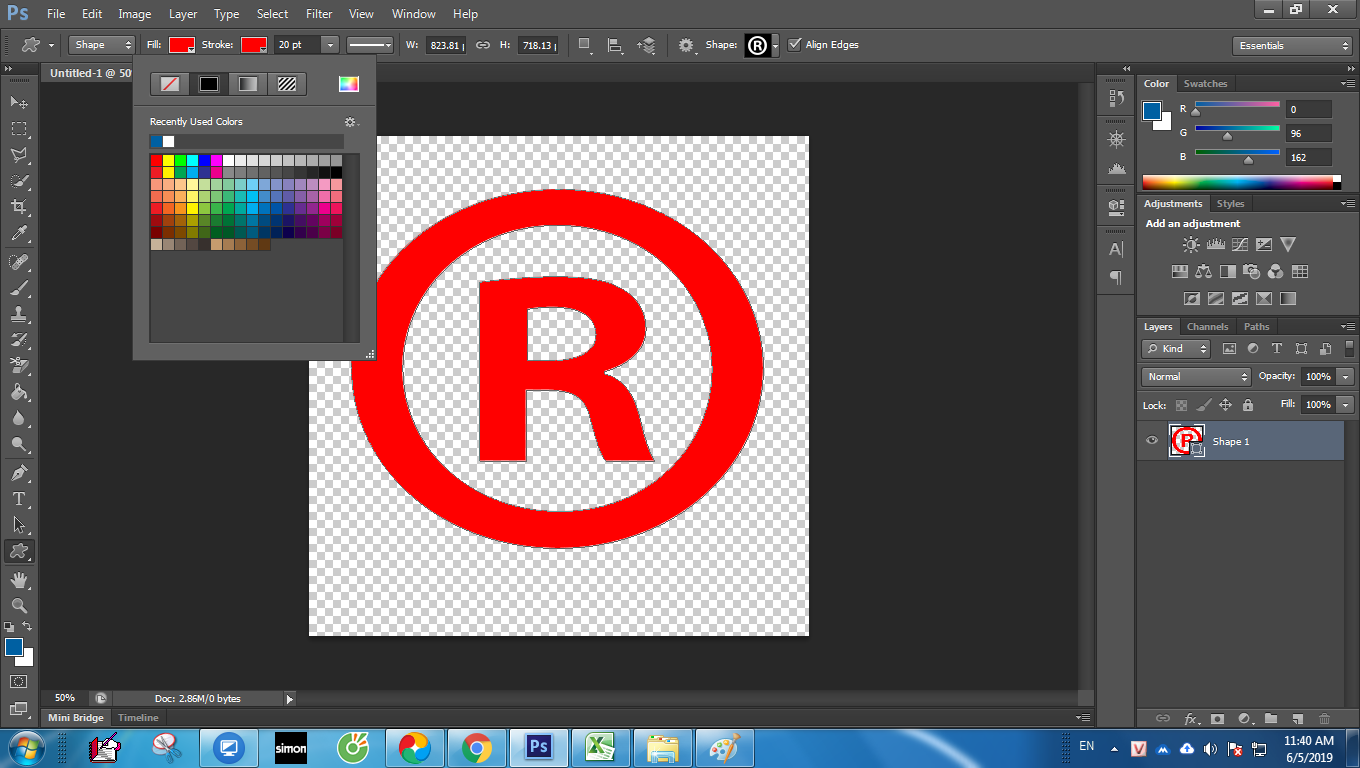This screenshot has height=768, width=1360.
Task: Open the Normal blend mode dropdown
Action: point(1197,376)
